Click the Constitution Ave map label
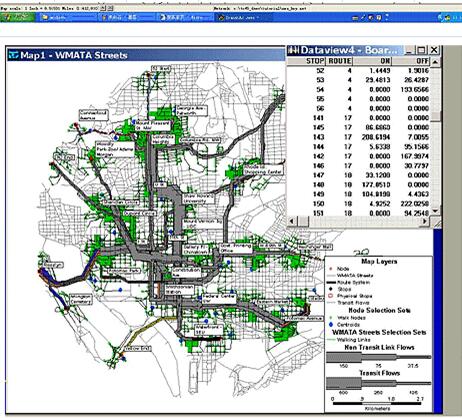Image resolution: width=462 pixels, height=418 pixels. point(187,272)
